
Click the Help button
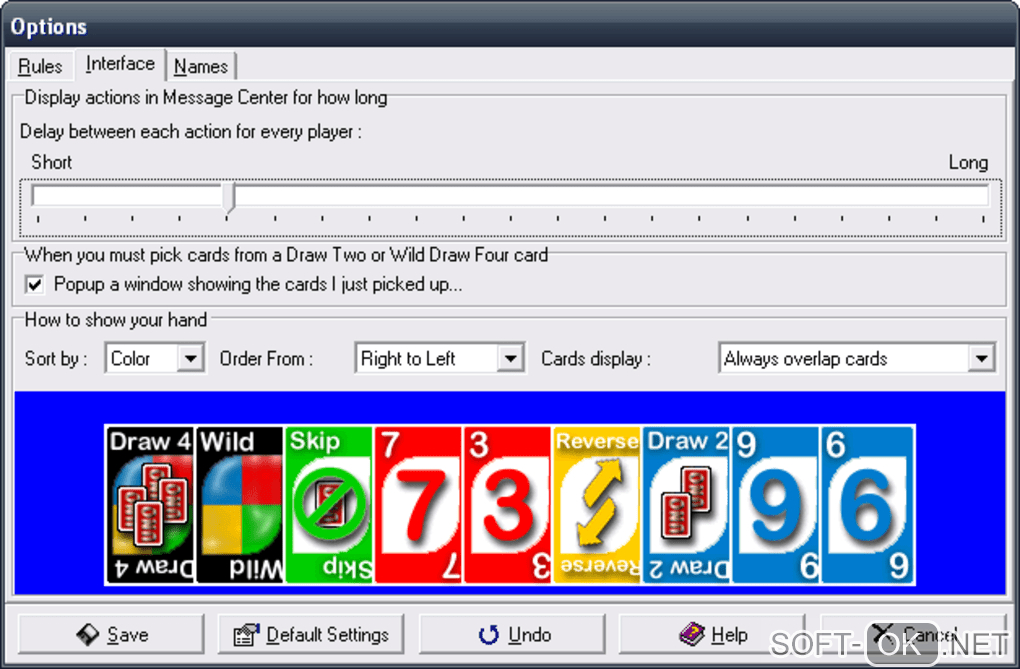click(712, 634)
